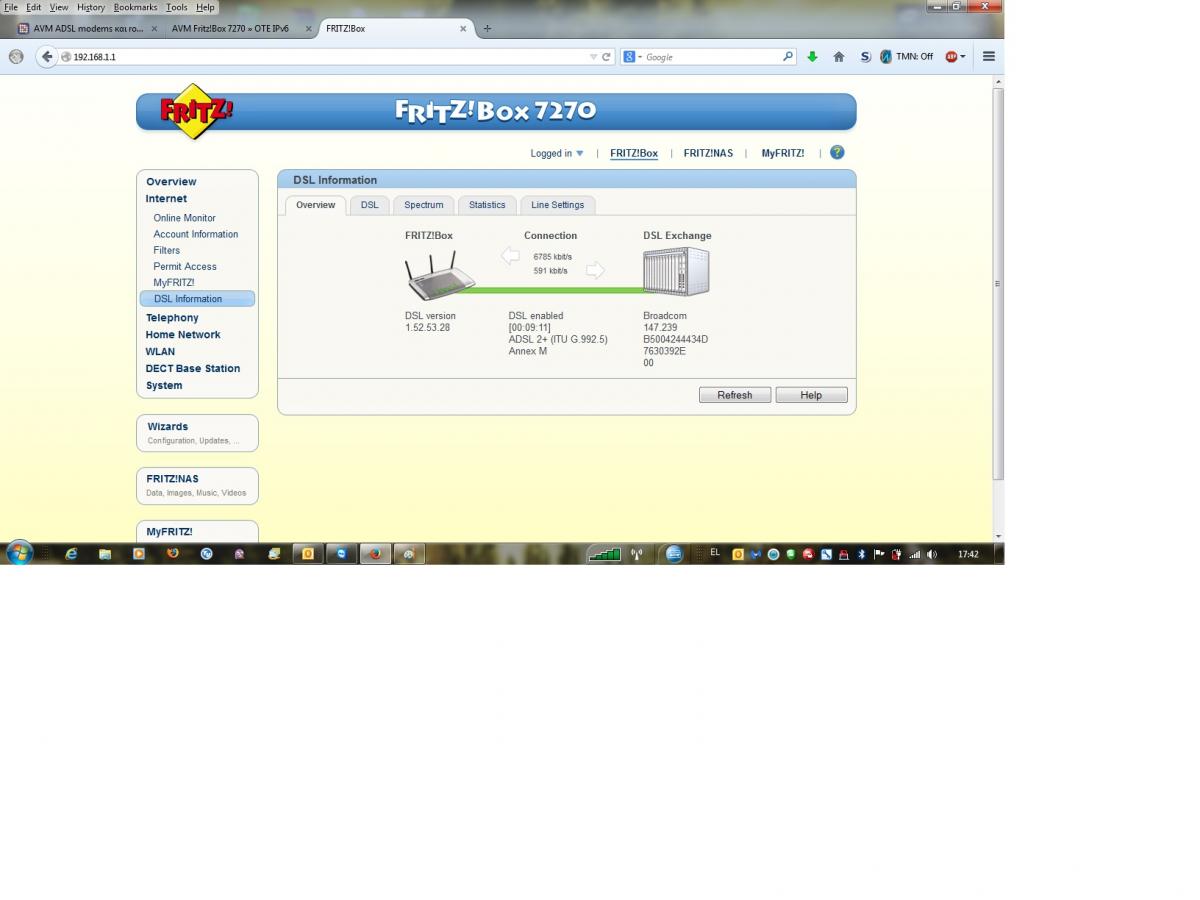Open Overview in the sidebar
1200x900 pixels.
point(171,182)
